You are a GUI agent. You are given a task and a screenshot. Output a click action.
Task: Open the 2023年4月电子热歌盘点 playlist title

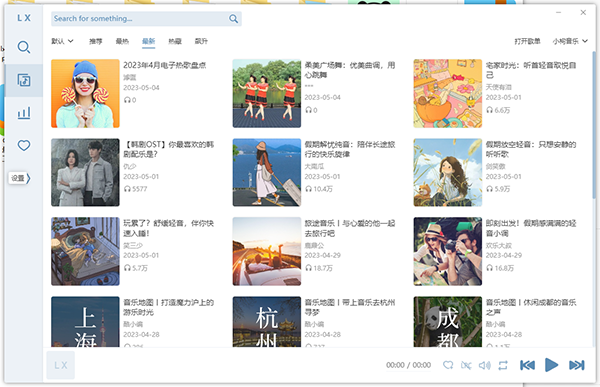[x=165, y=65]
